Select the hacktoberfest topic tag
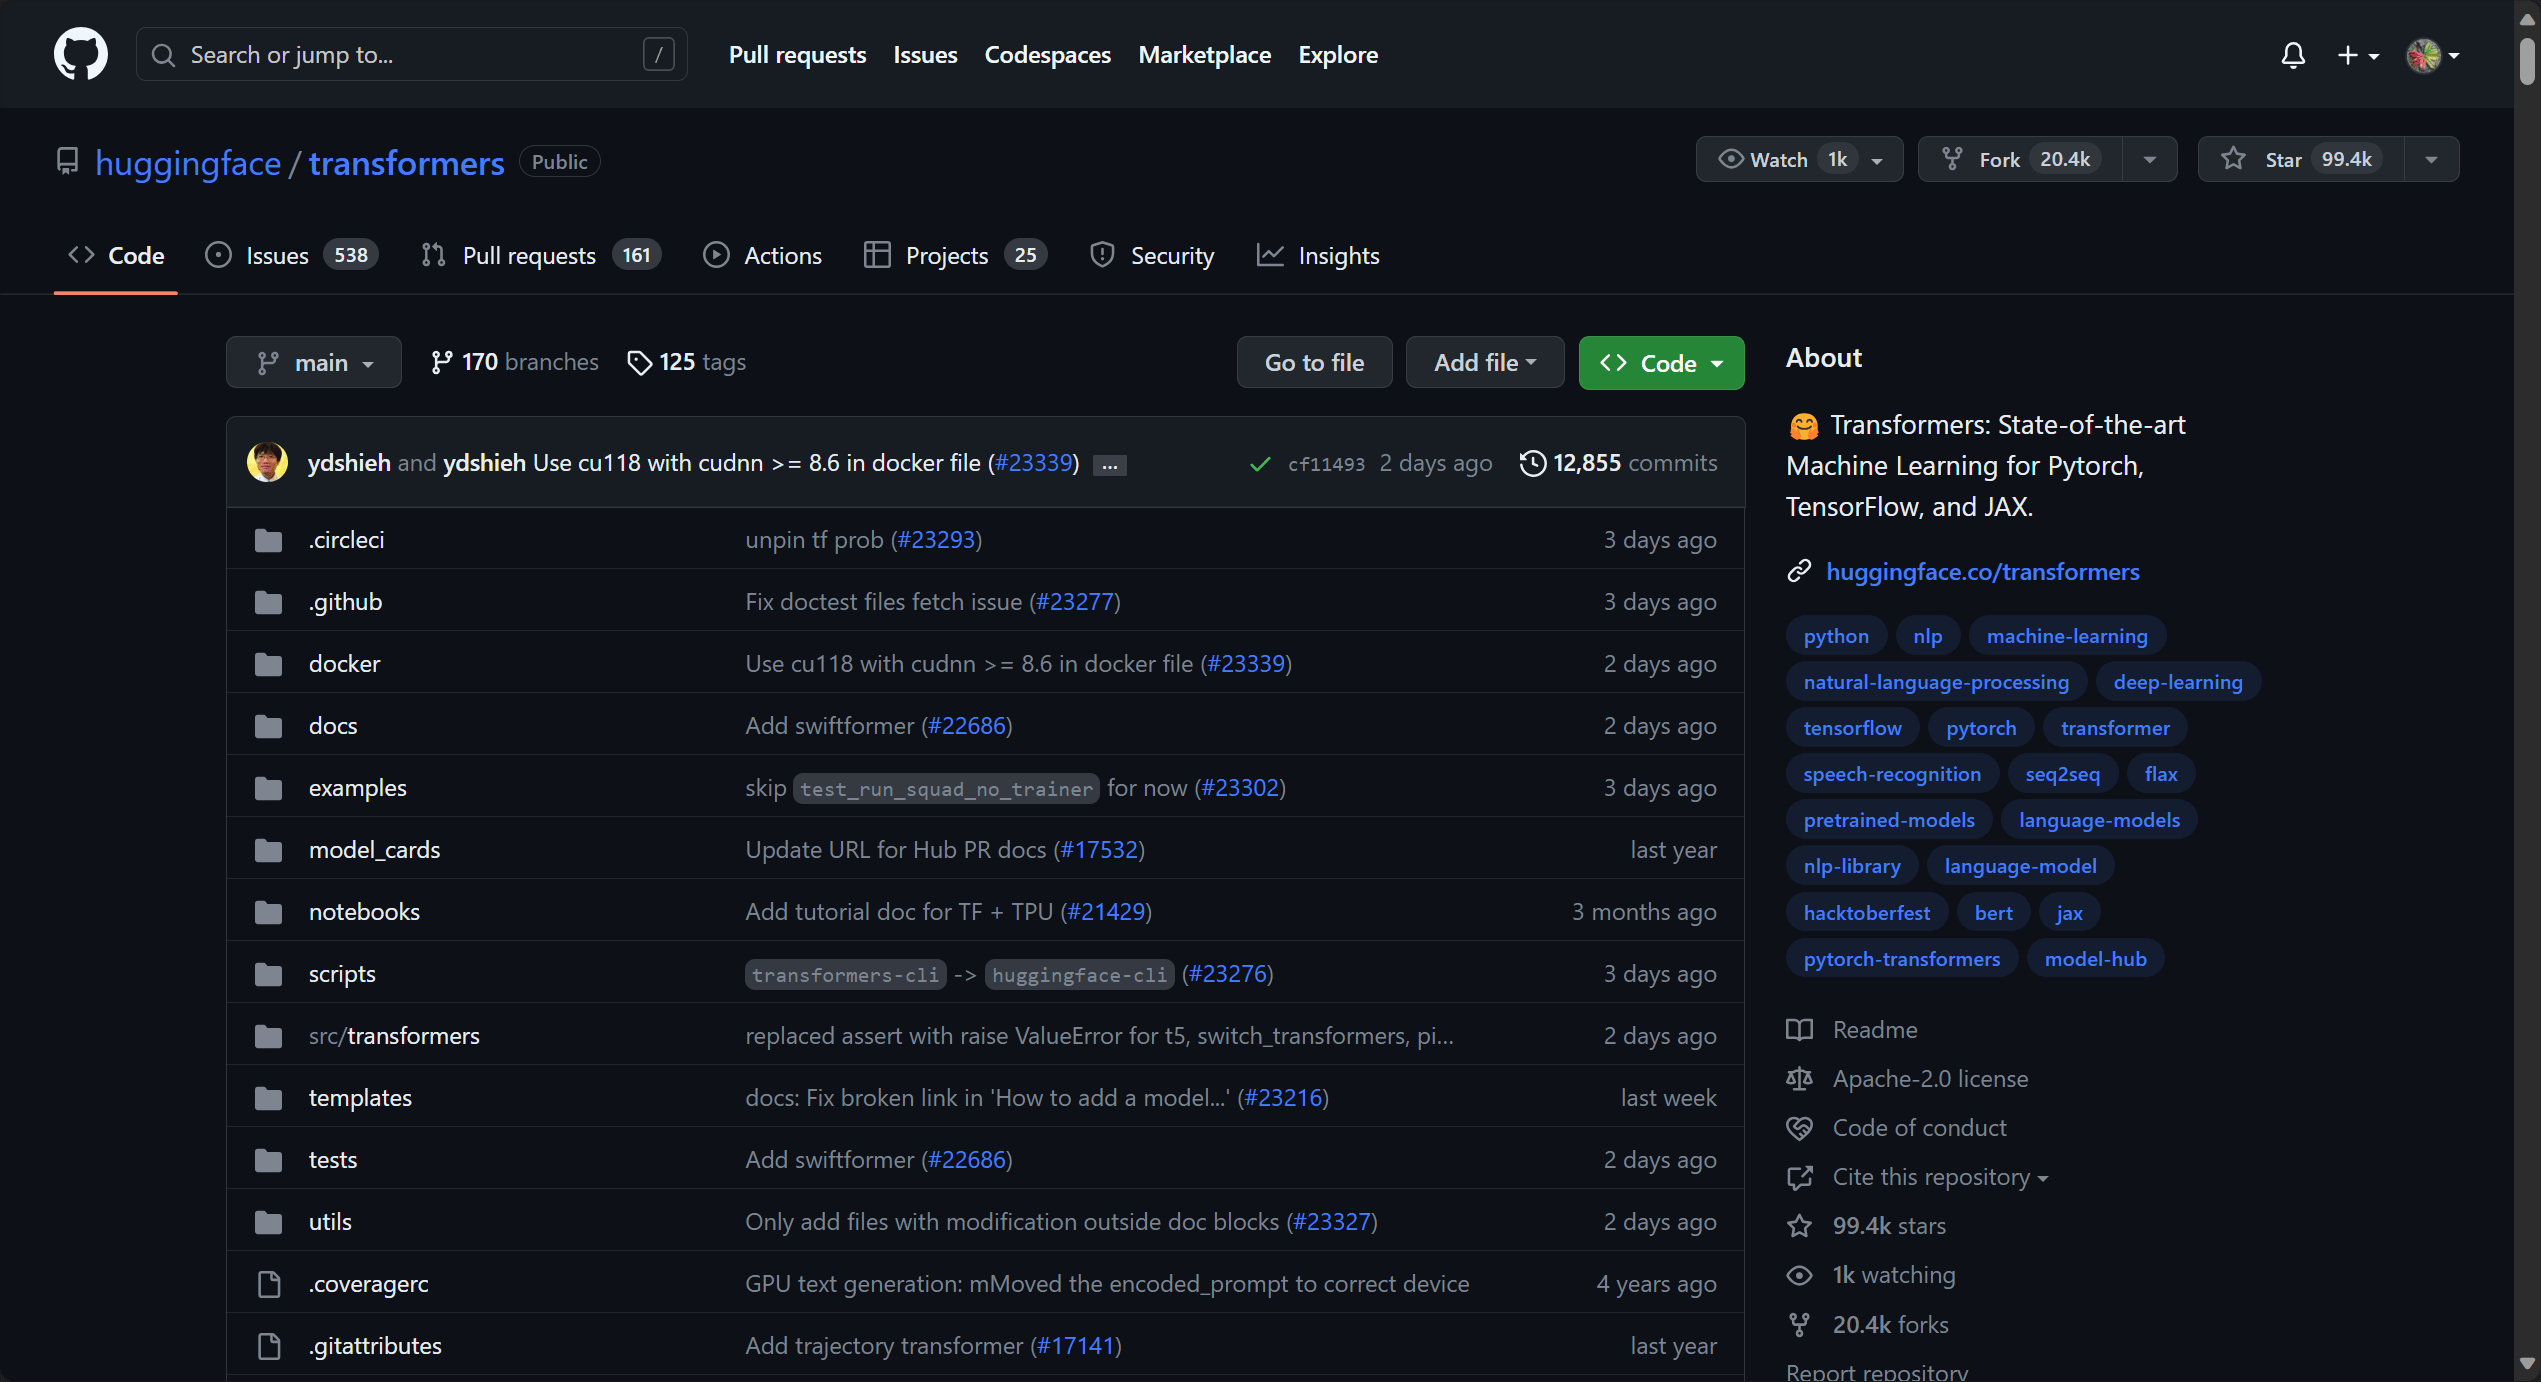 pos(1866,912)
